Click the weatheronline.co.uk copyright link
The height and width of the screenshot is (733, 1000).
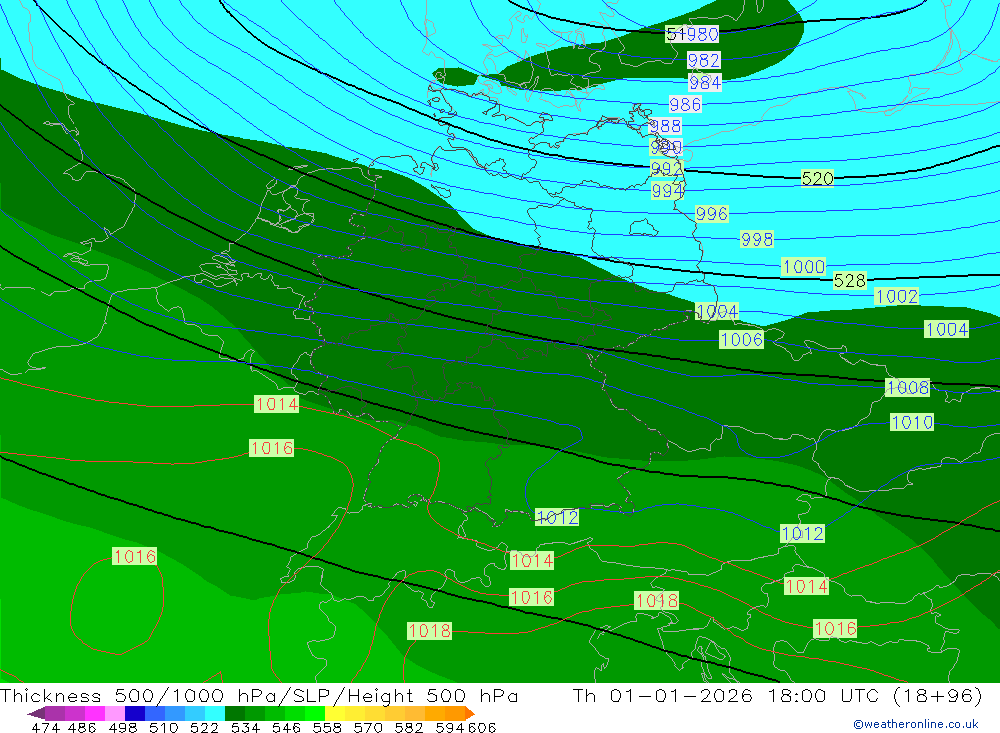[915, 724]
